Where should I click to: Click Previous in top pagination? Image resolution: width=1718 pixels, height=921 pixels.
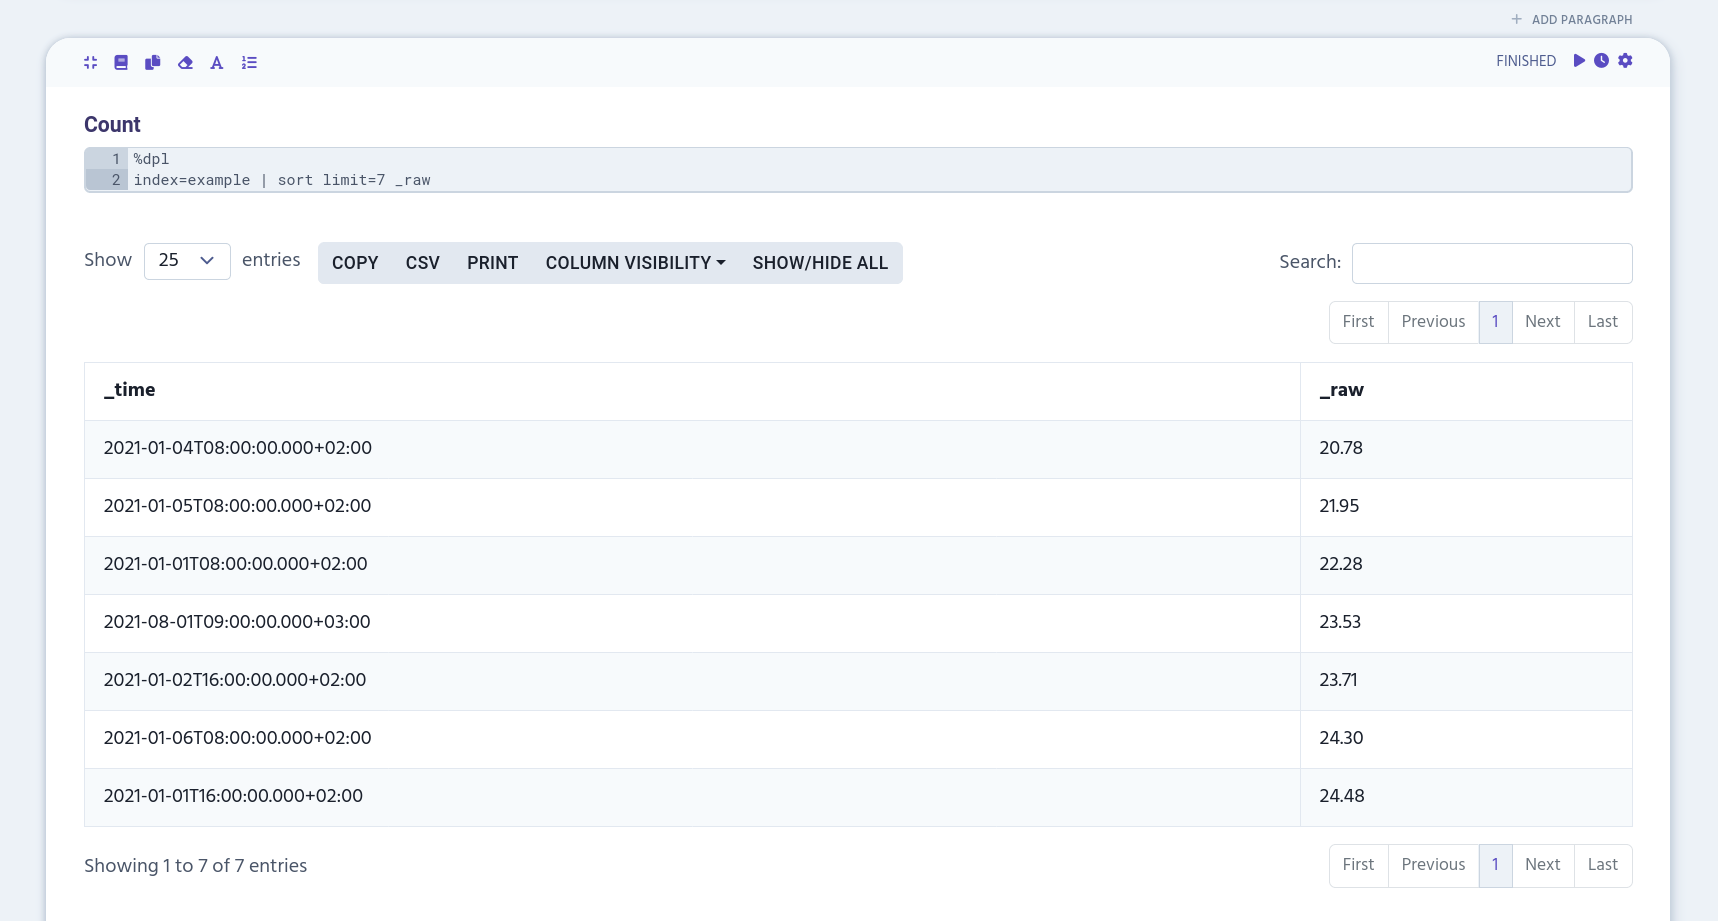1434,322
